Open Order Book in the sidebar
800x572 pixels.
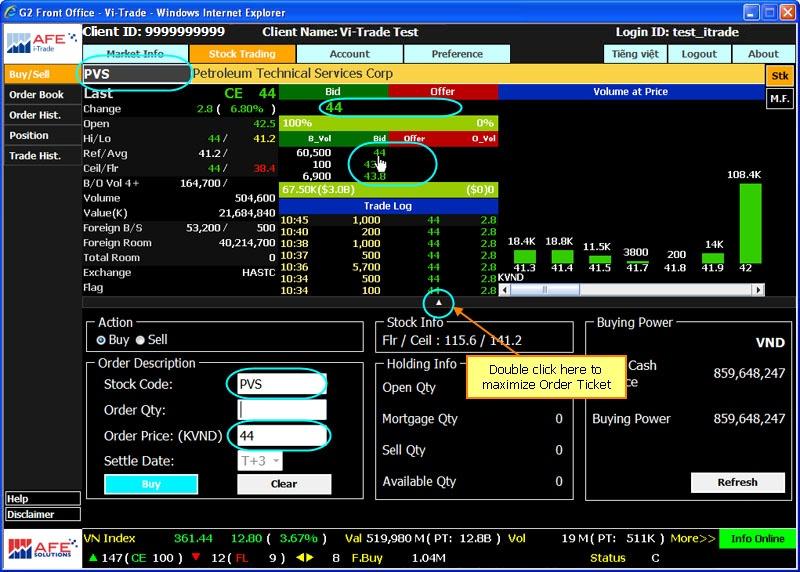42,94
